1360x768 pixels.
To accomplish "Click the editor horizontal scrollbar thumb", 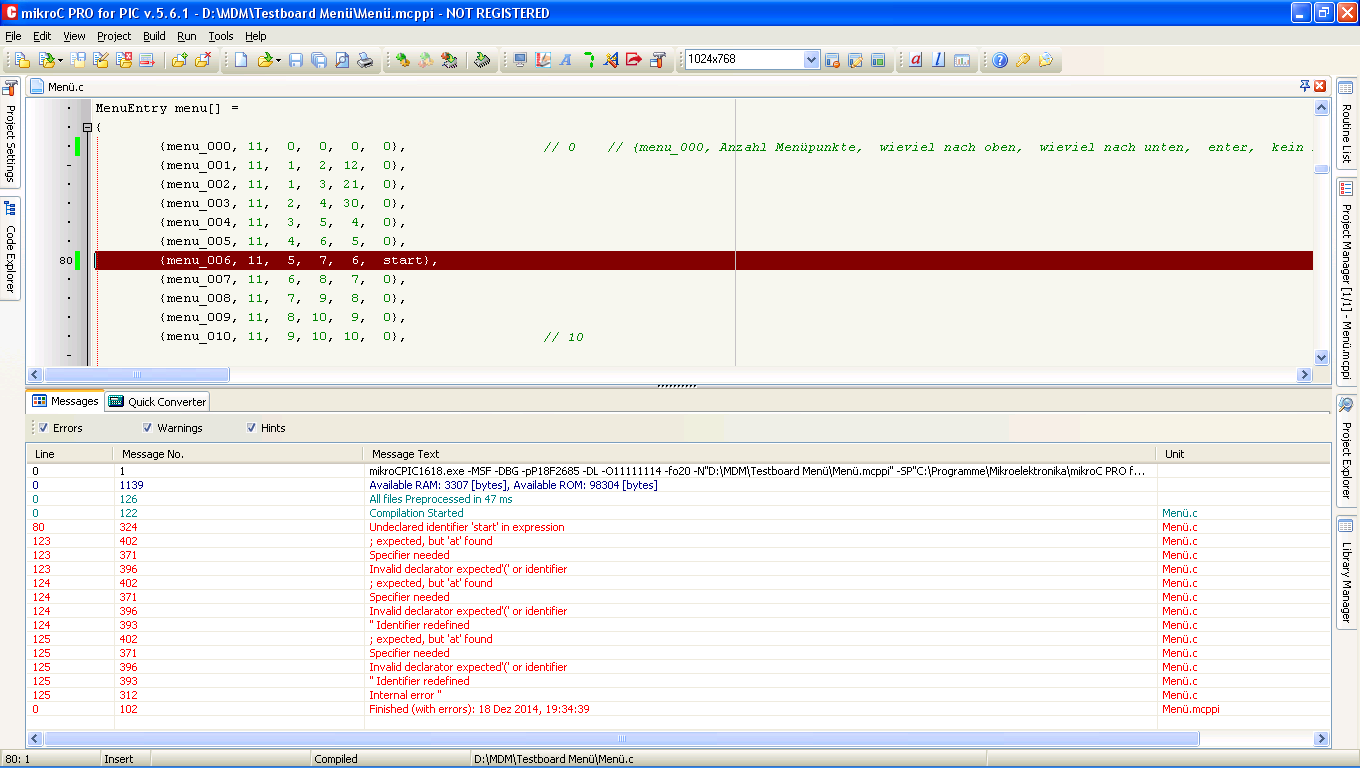I will coord(137,375).
